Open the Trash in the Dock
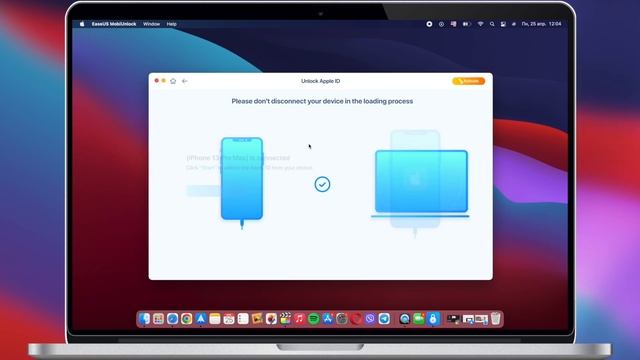The image size is (640, 360). tap(496, 319)
